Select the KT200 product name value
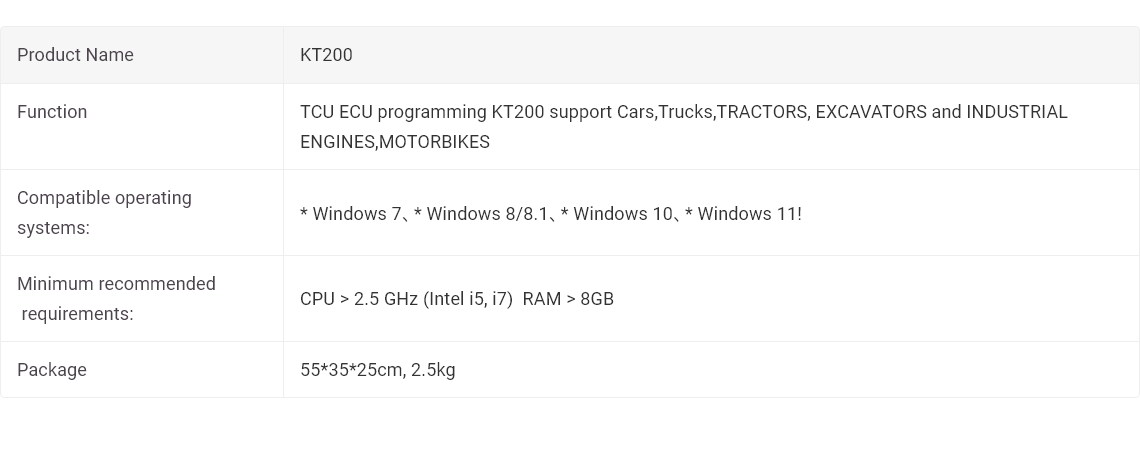1140x449 pixels. 326,55
